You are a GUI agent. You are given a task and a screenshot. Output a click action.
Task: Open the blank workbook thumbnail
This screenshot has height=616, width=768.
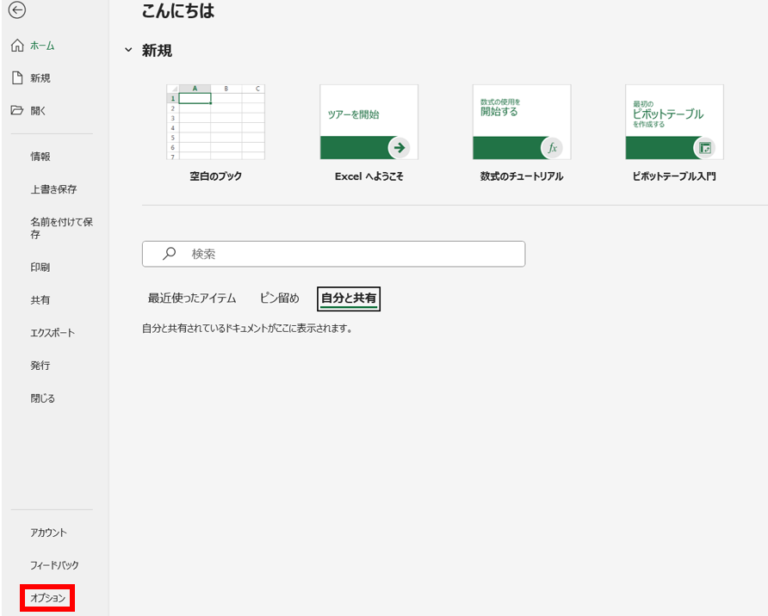215,122
